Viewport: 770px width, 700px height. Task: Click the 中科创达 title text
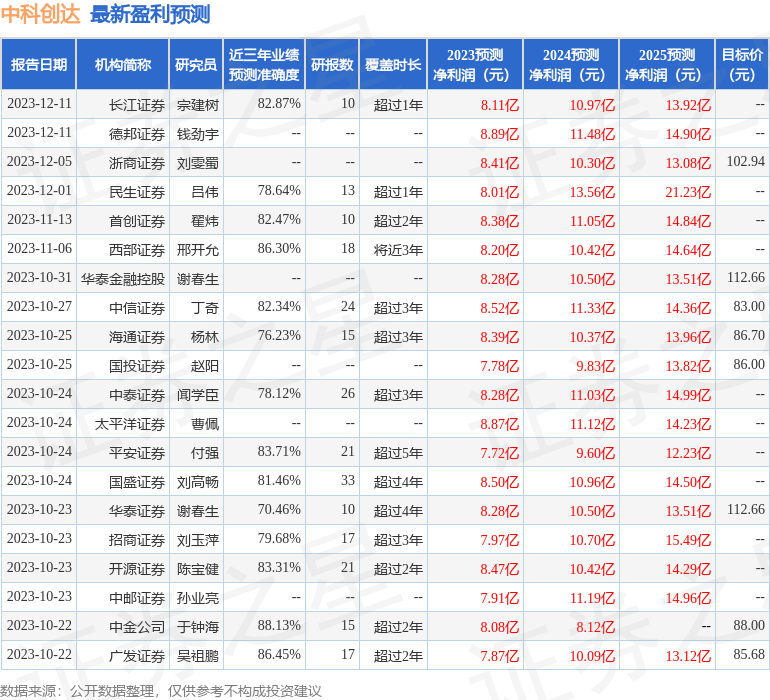40,14
